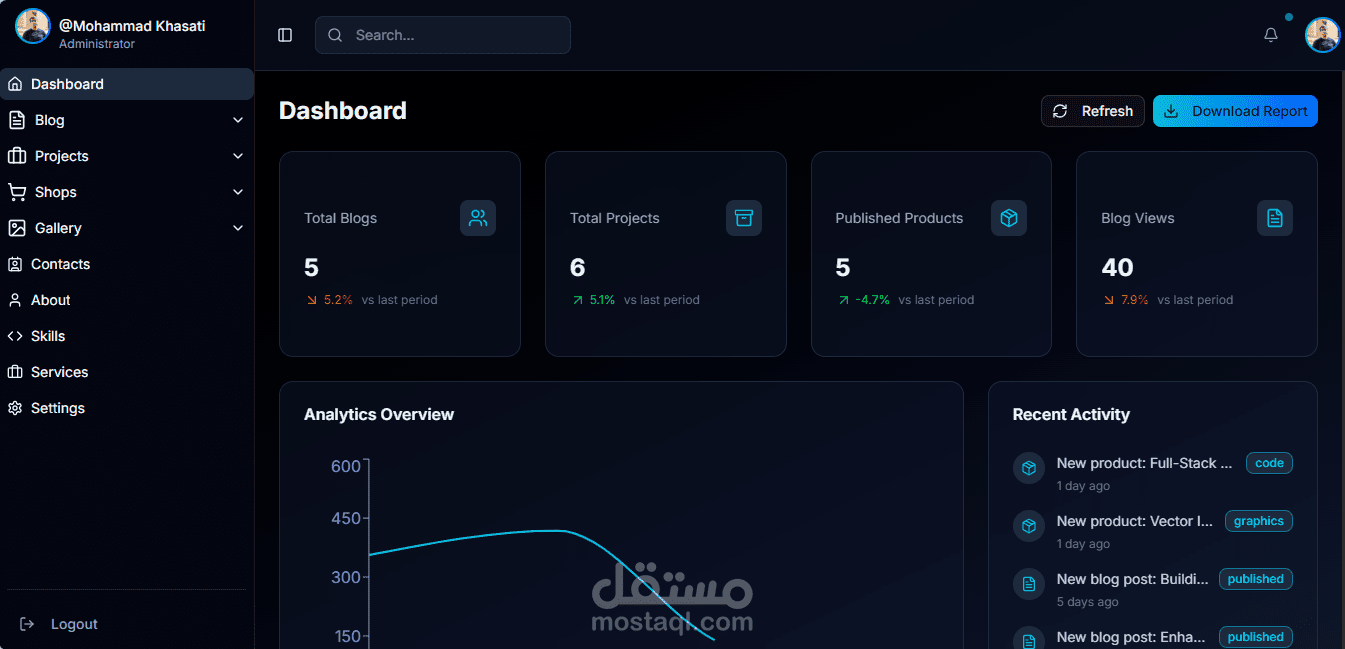Open the New blog post: Buildi... activity
1345x649 pixels.
[x=1132, y=579]
